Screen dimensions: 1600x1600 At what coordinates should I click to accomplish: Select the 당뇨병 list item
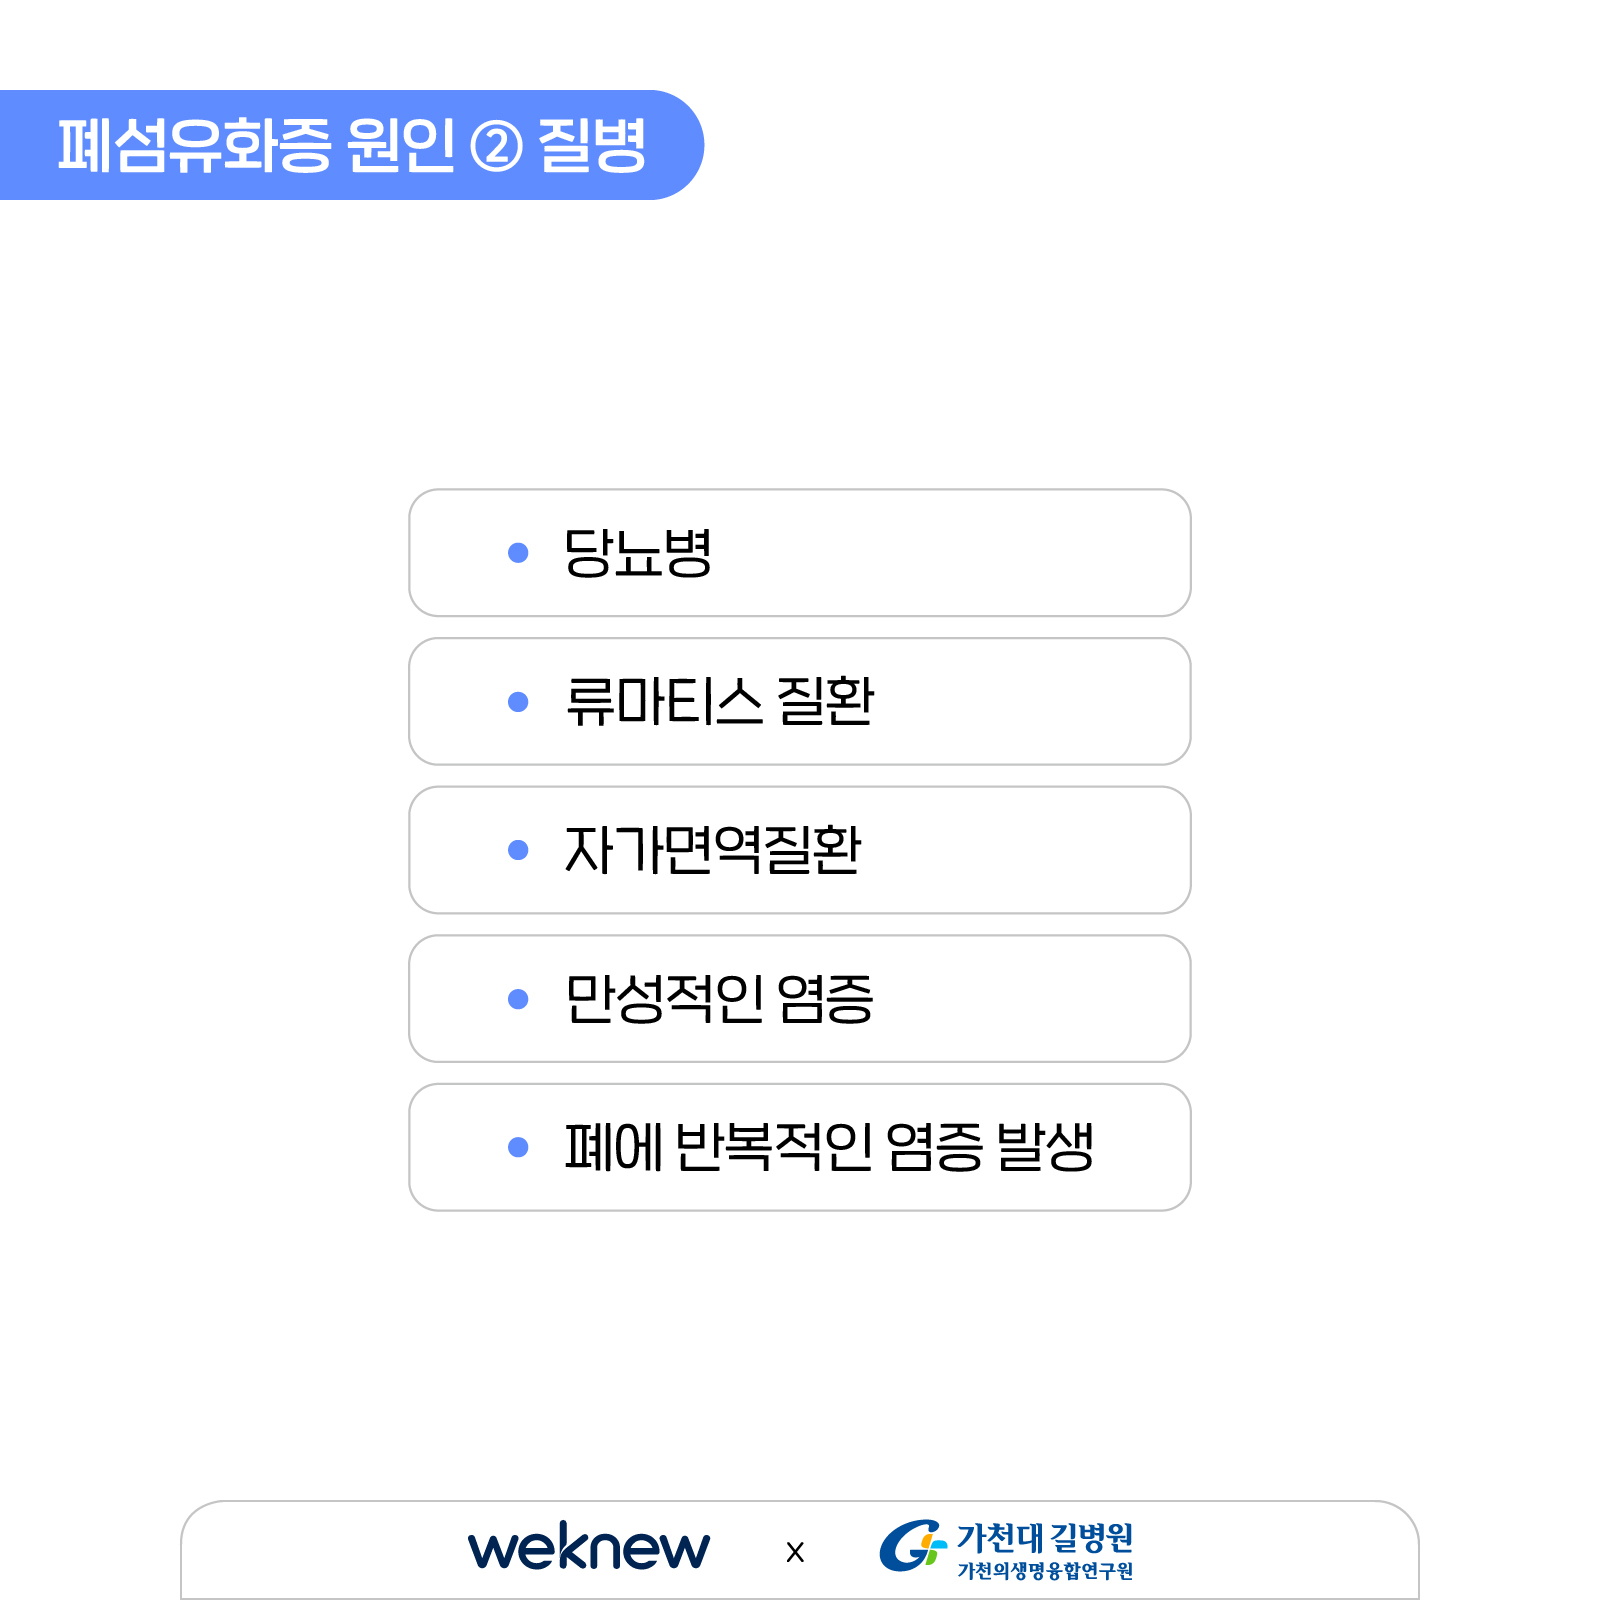[800, 553]
